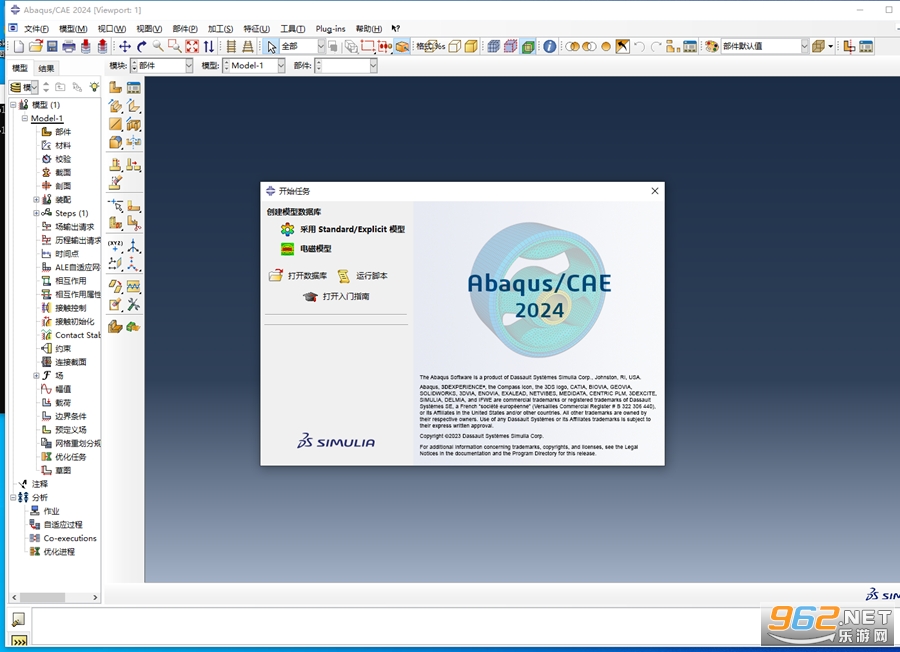The image size is (900, 652).
Task: Click the Repair tools wrench icon
Action: [x=134, y=304]
